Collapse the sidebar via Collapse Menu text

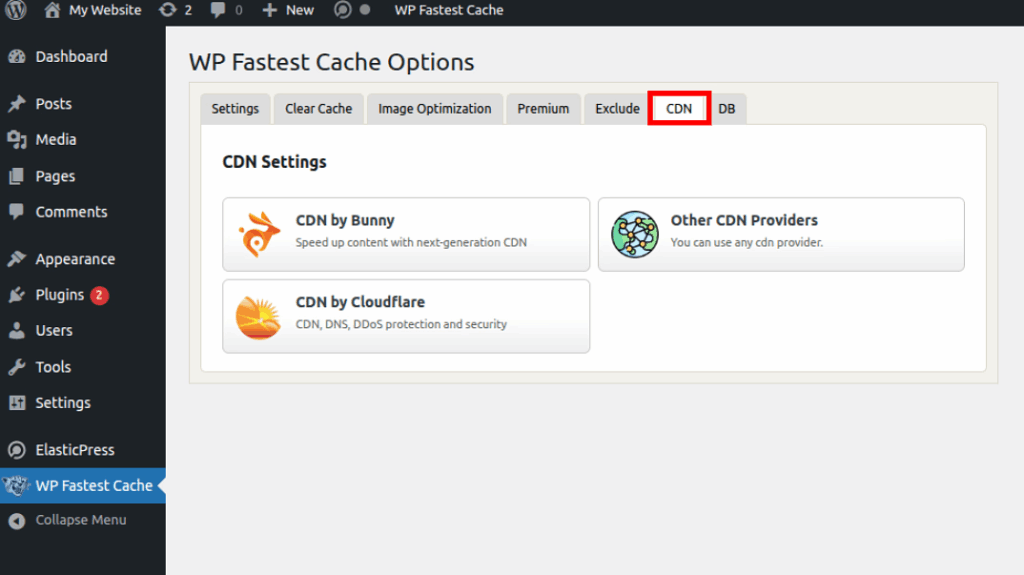(x=81, y=520)
